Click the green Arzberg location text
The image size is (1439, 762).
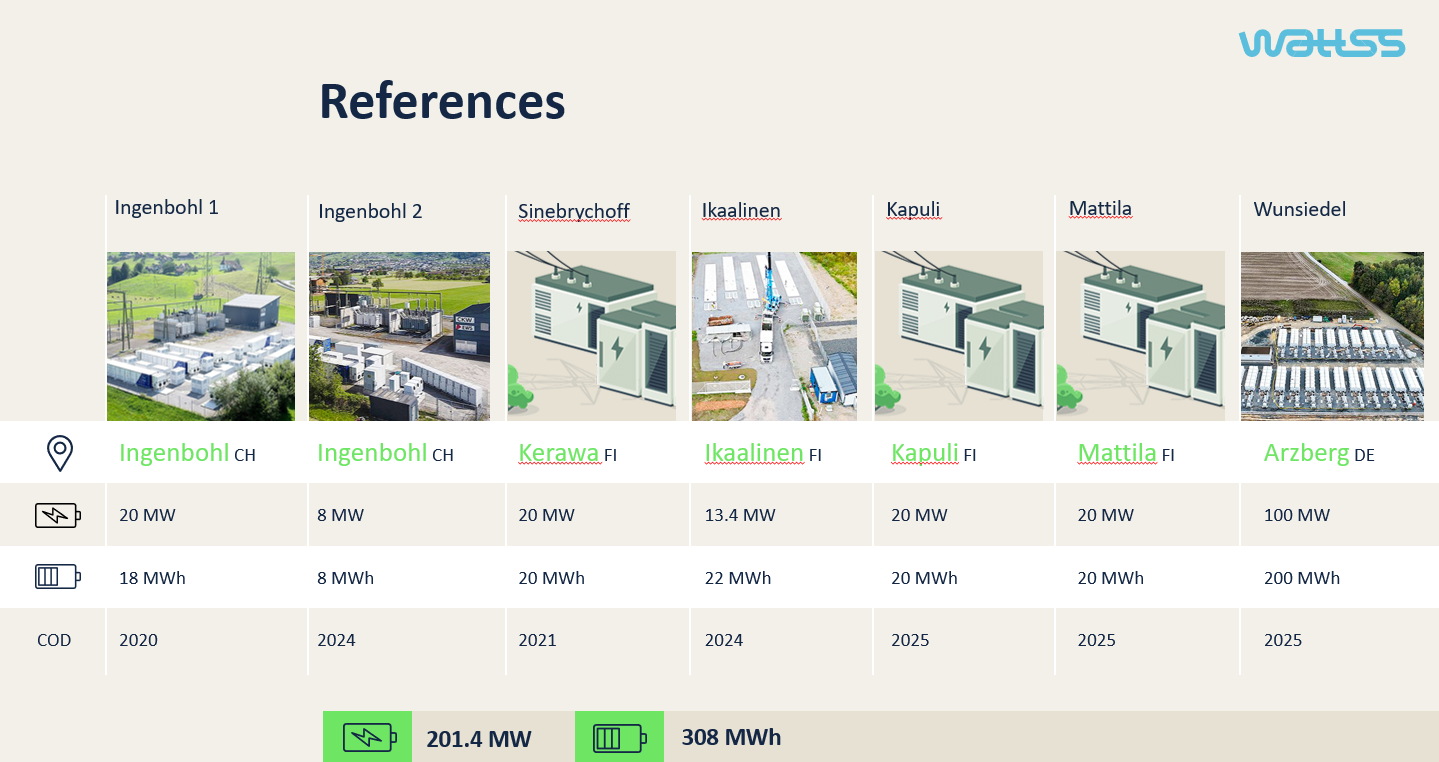click(1306, 453)
